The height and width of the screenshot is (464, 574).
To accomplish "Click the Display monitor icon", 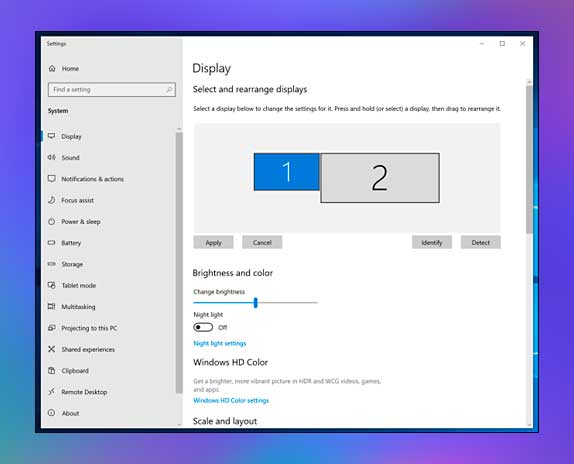I will (52, 136).
